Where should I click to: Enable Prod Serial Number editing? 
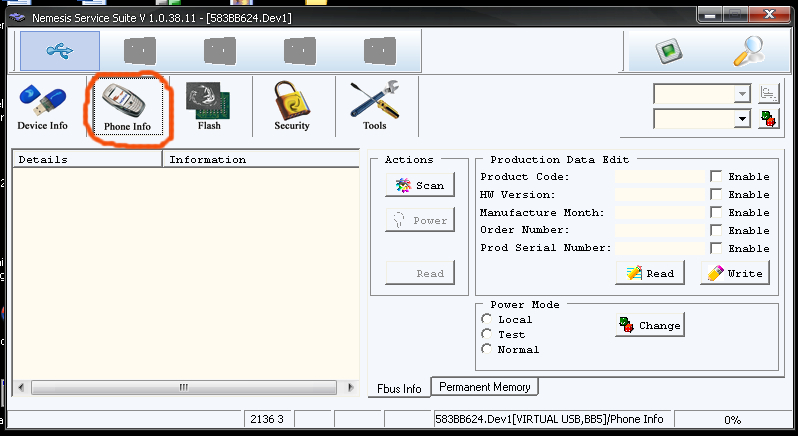tap(716, 248)
